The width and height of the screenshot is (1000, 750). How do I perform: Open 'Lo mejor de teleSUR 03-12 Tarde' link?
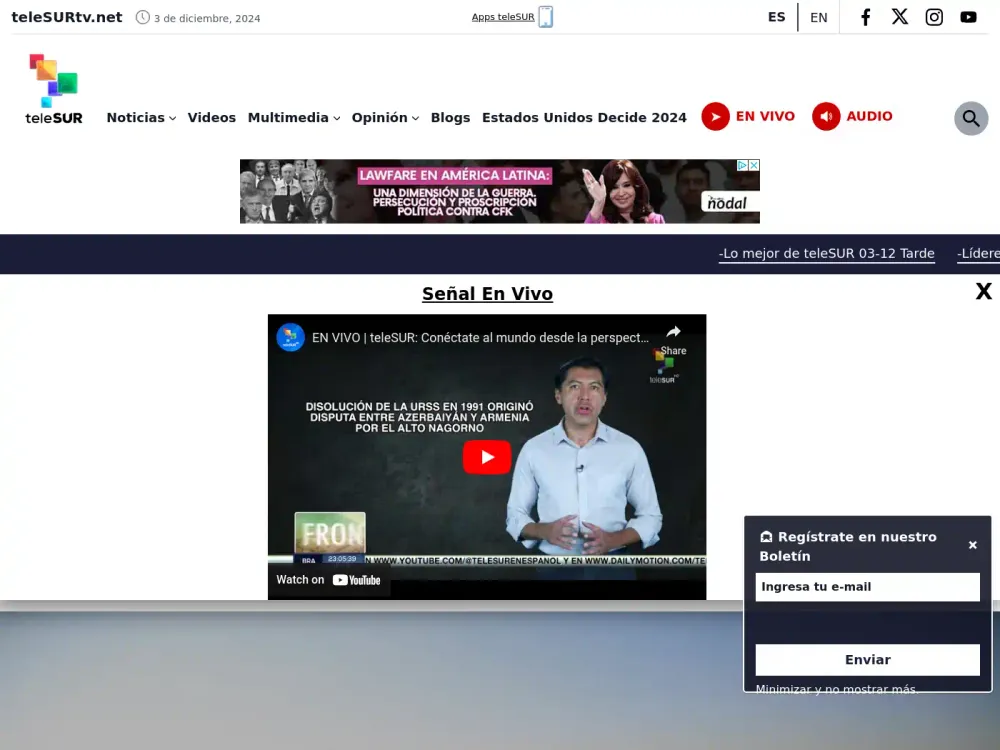827,253
